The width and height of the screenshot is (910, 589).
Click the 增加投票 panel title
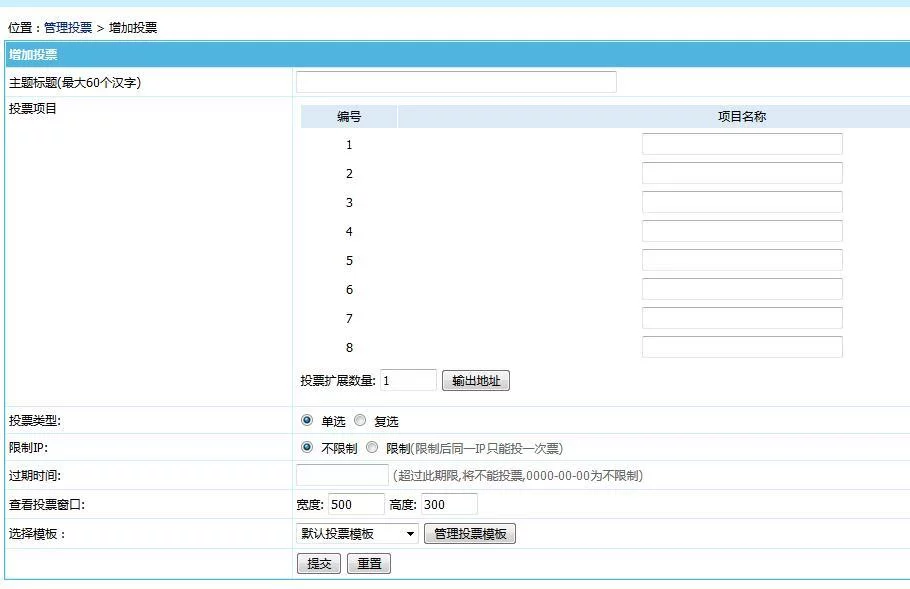point(33,55)
